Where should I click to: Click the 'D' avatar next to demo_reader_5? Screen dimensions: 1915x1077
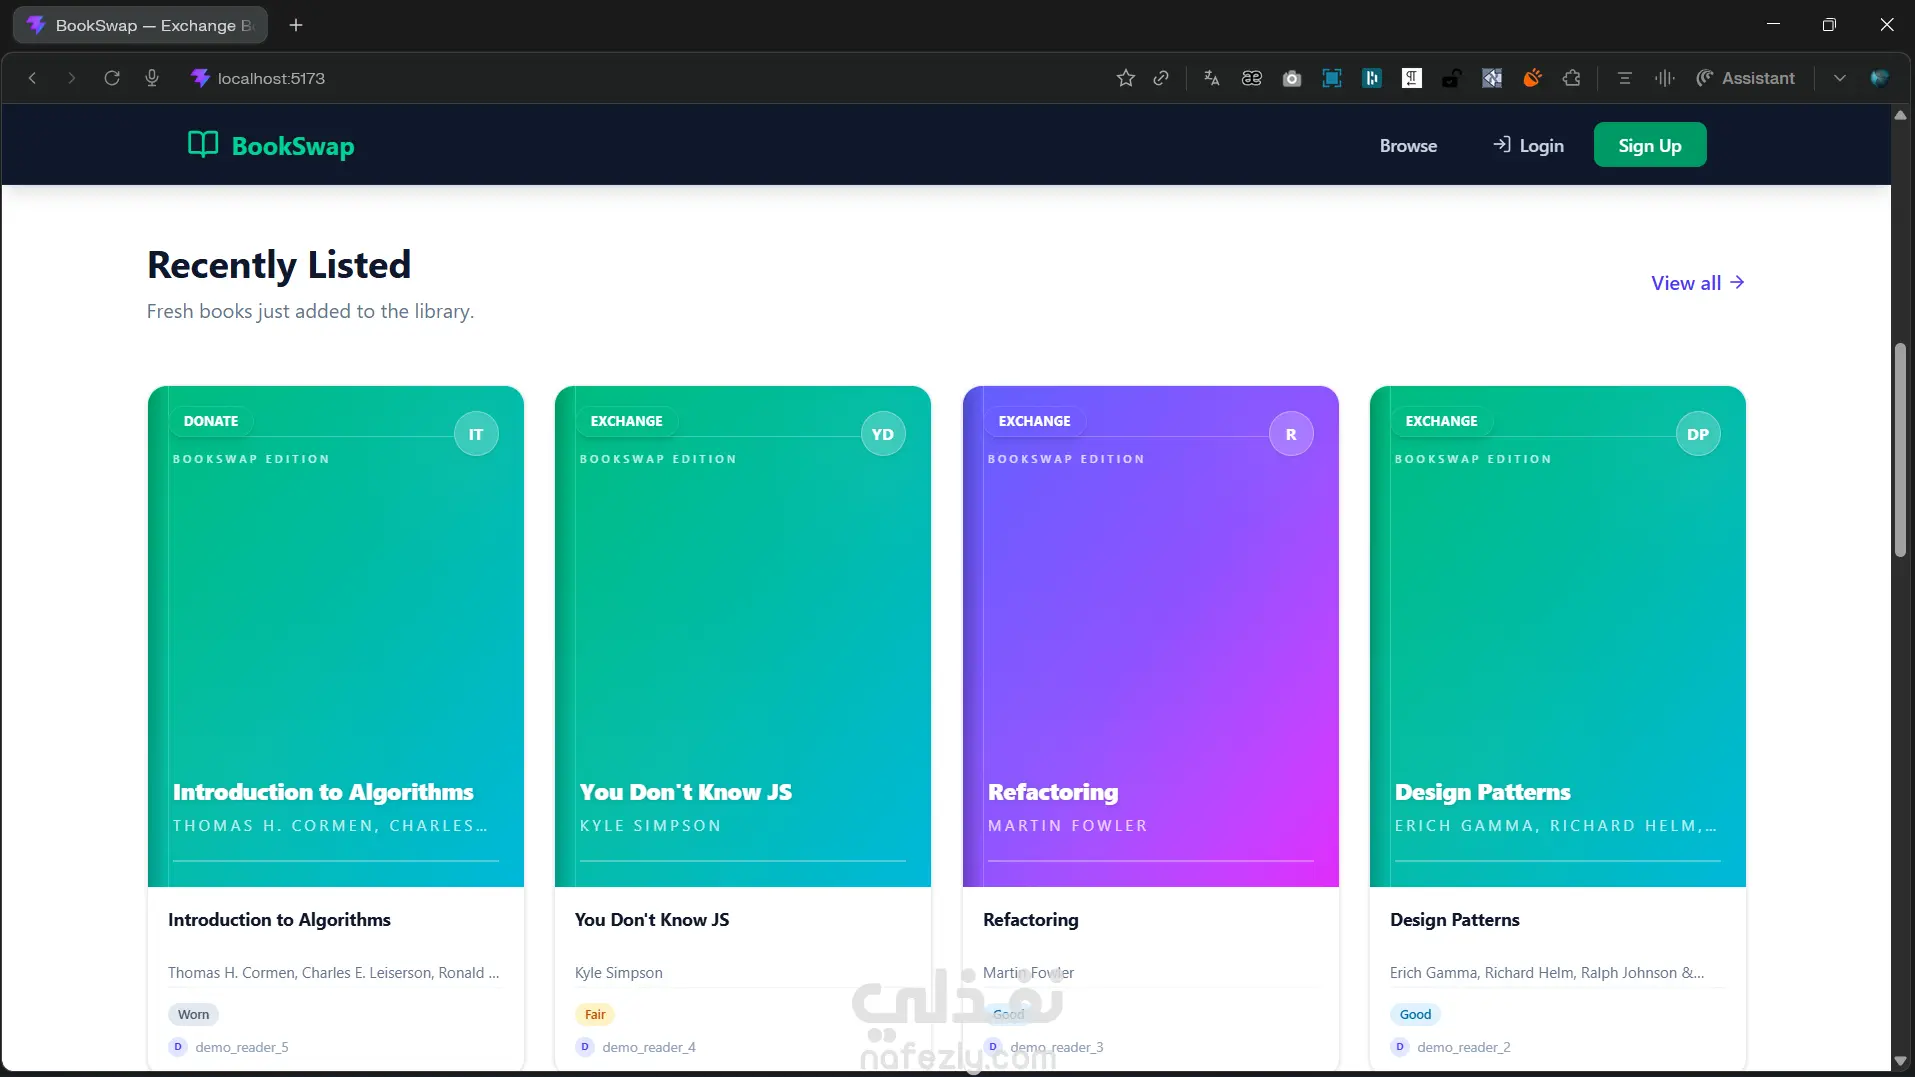pyautogui.click(x=178, y=1047)
